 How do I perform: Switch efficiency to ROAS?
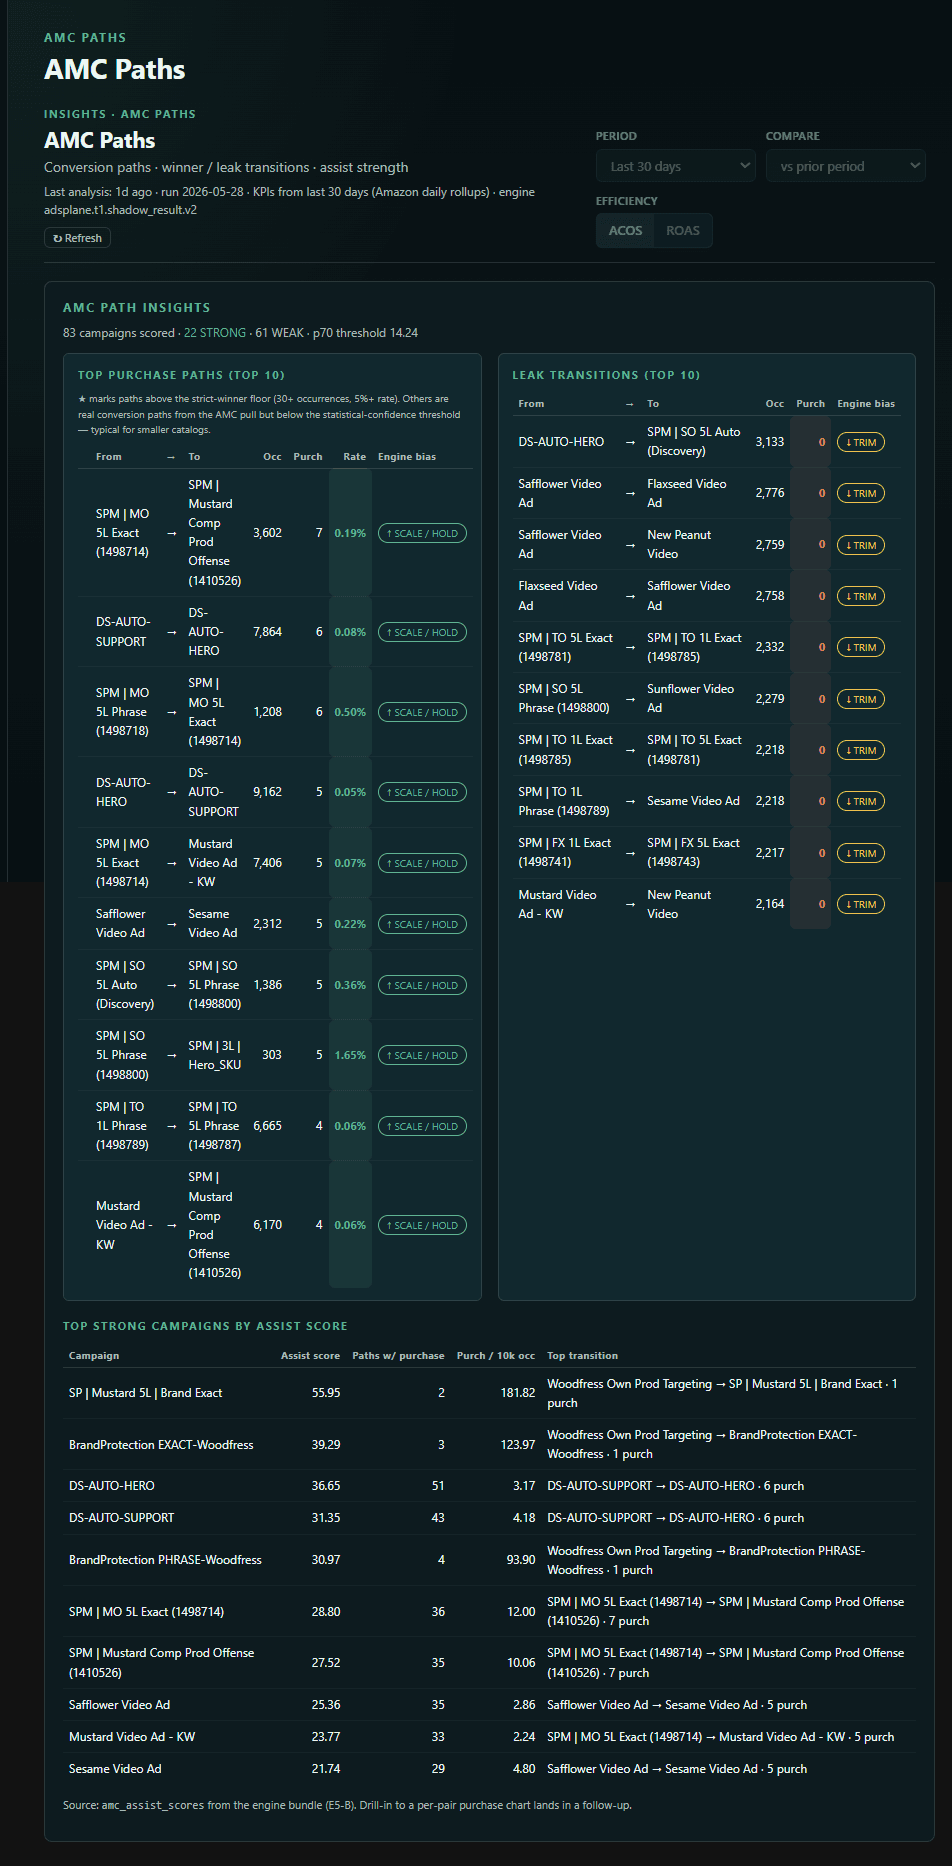tap(683, 230)
